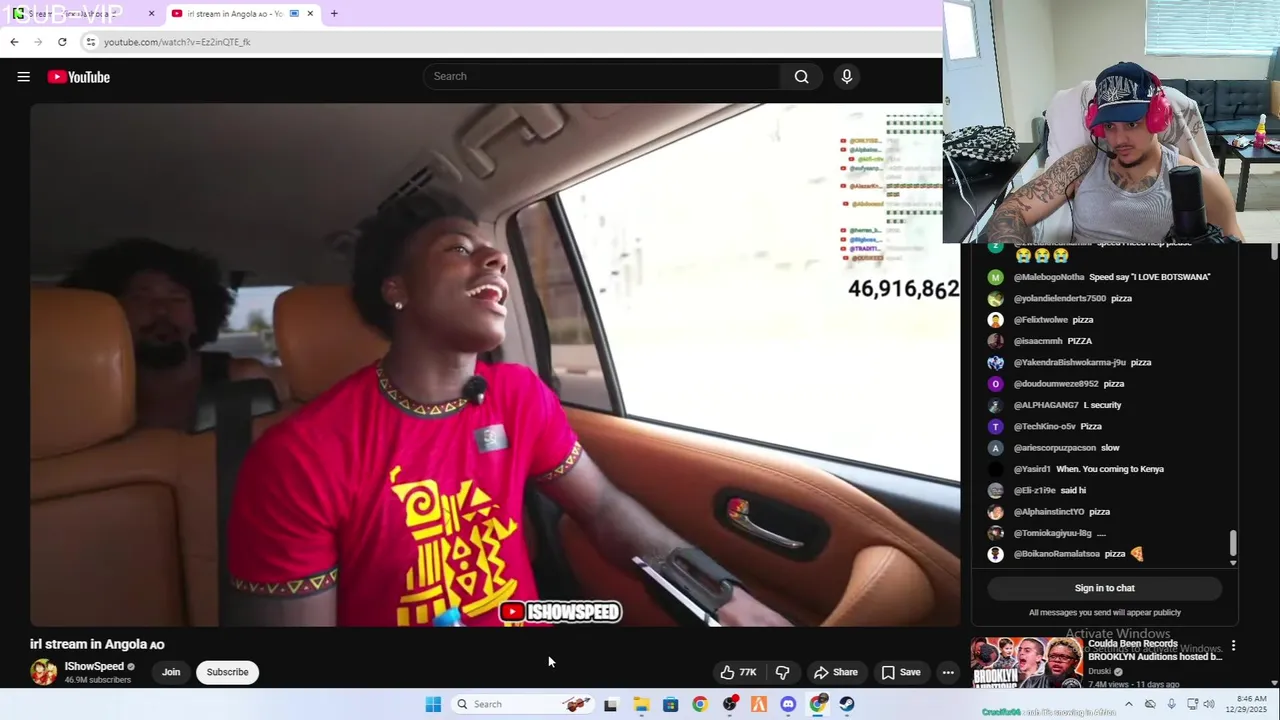The width and height of the screenshot is (1280, 720).
Task: Click the video player to pause
Action: click(x=495, y=365)
